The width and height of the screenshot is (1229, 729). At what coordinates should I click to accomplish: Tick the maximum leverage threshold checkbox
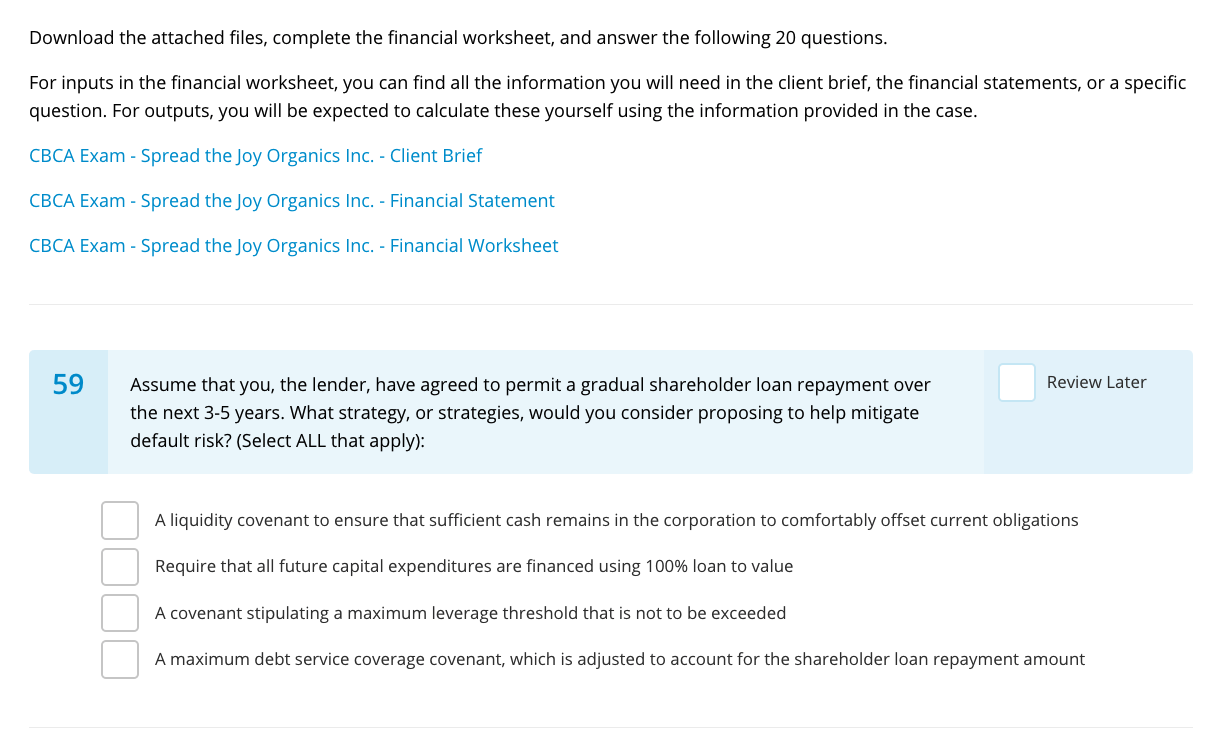tap(120, 613)
